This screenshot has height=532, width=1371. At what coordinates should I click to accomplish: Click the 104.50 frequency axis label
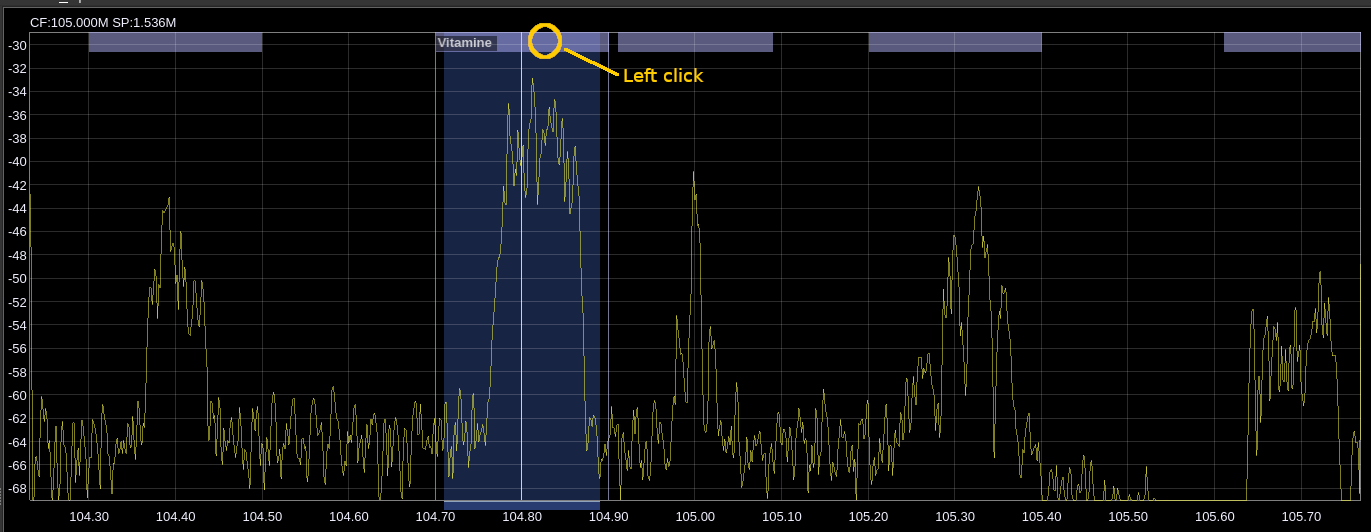262,517
